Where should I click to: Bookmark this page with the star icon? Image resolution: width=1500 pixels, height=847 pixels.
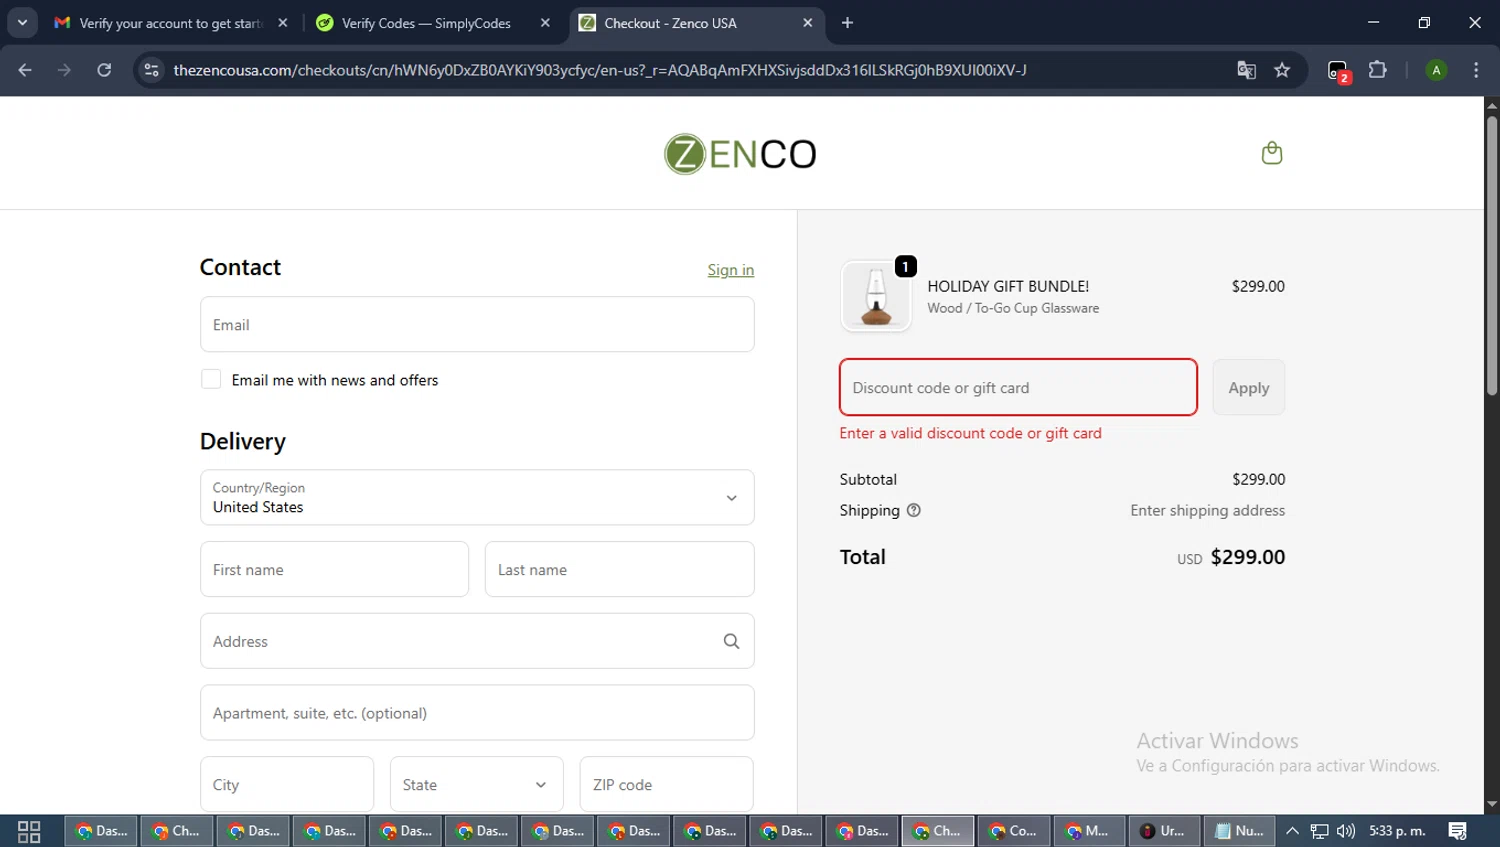[1282, 70]
